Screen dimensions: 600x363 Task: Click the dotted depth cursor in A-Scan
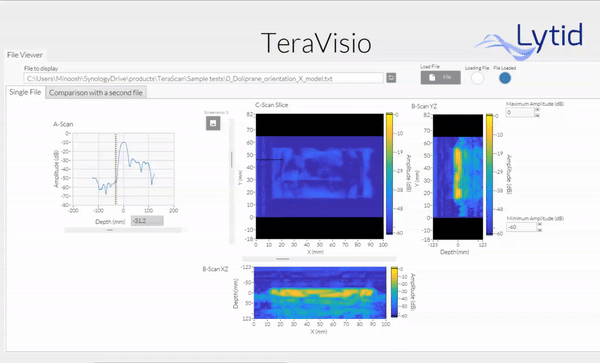(116, 169)
